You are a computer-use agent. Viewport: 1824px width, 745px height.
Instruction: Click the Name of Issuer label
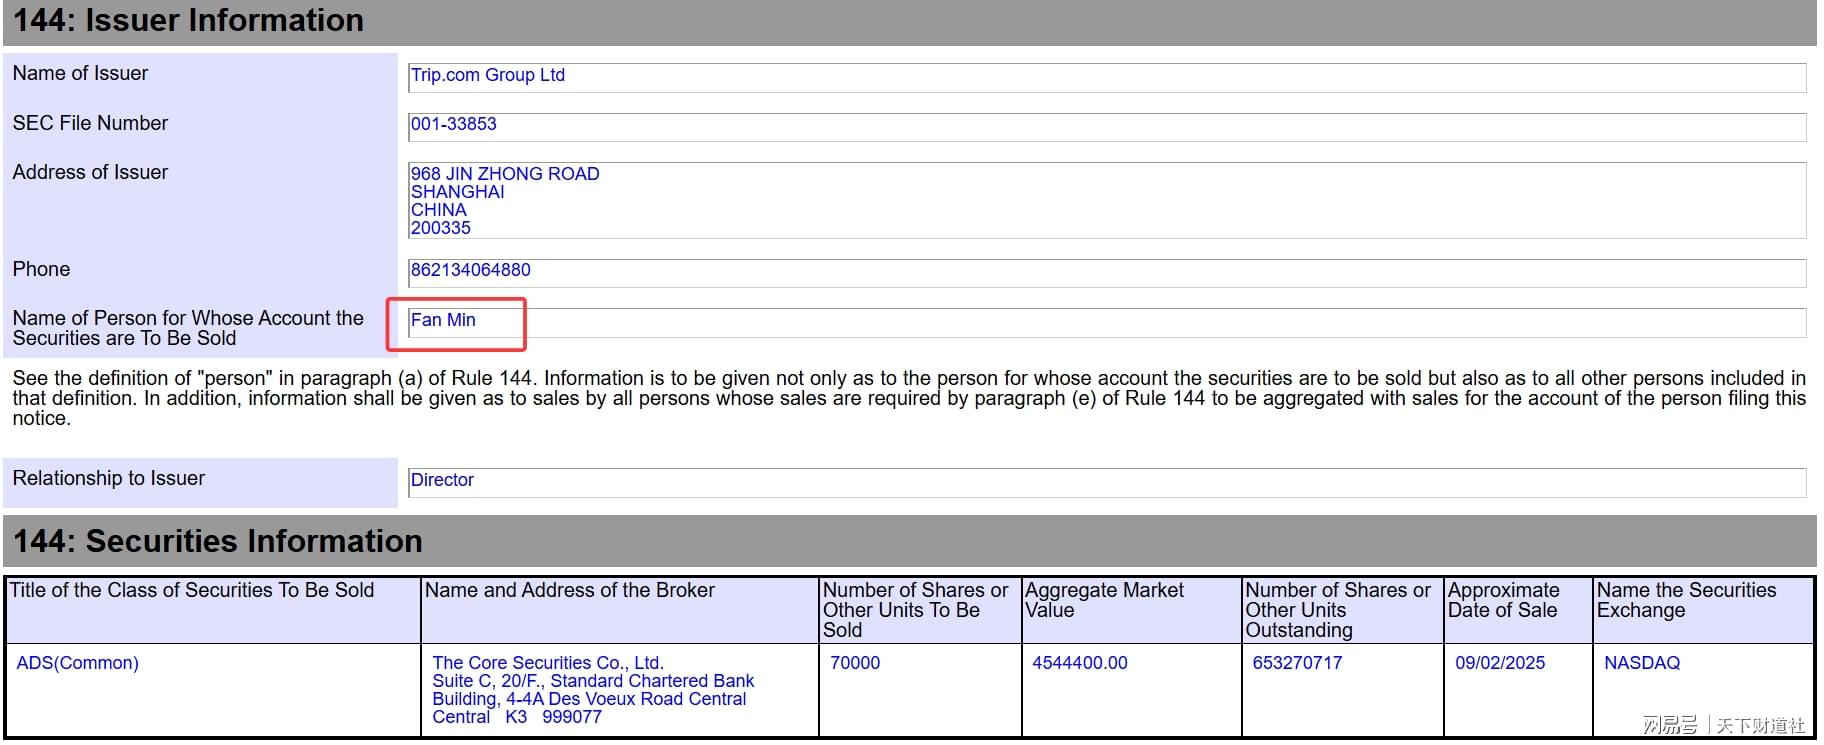click(80, 74)
